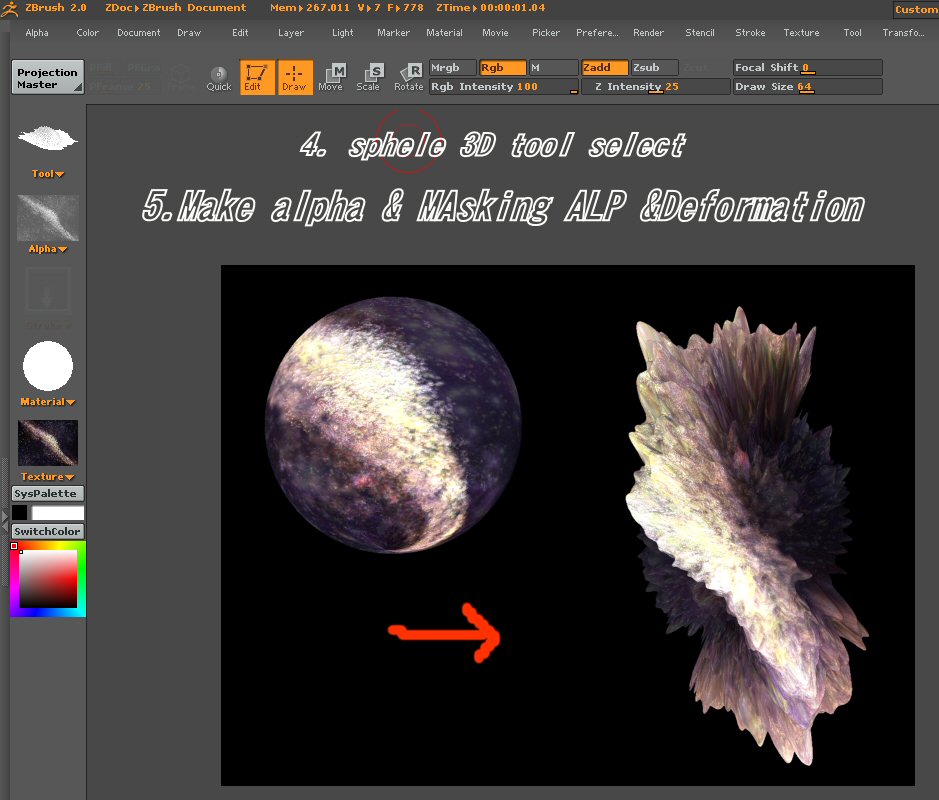Open the Transform menu

[x=903, y=33]
